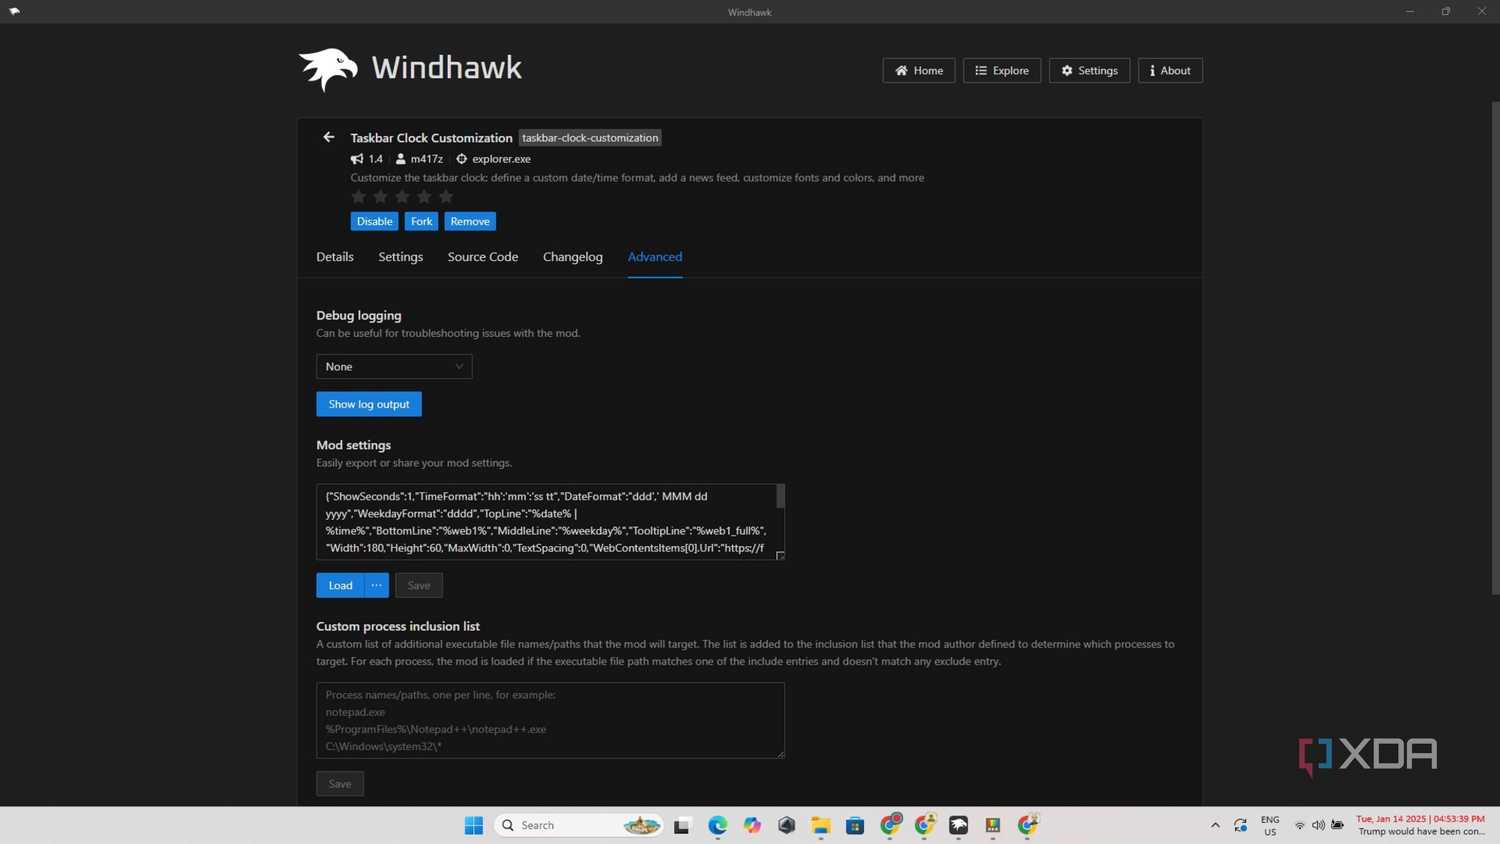Open Microsoft Store from the taskbar
The width and height of the screenshot is (1500, 844).
coord(855,825)
